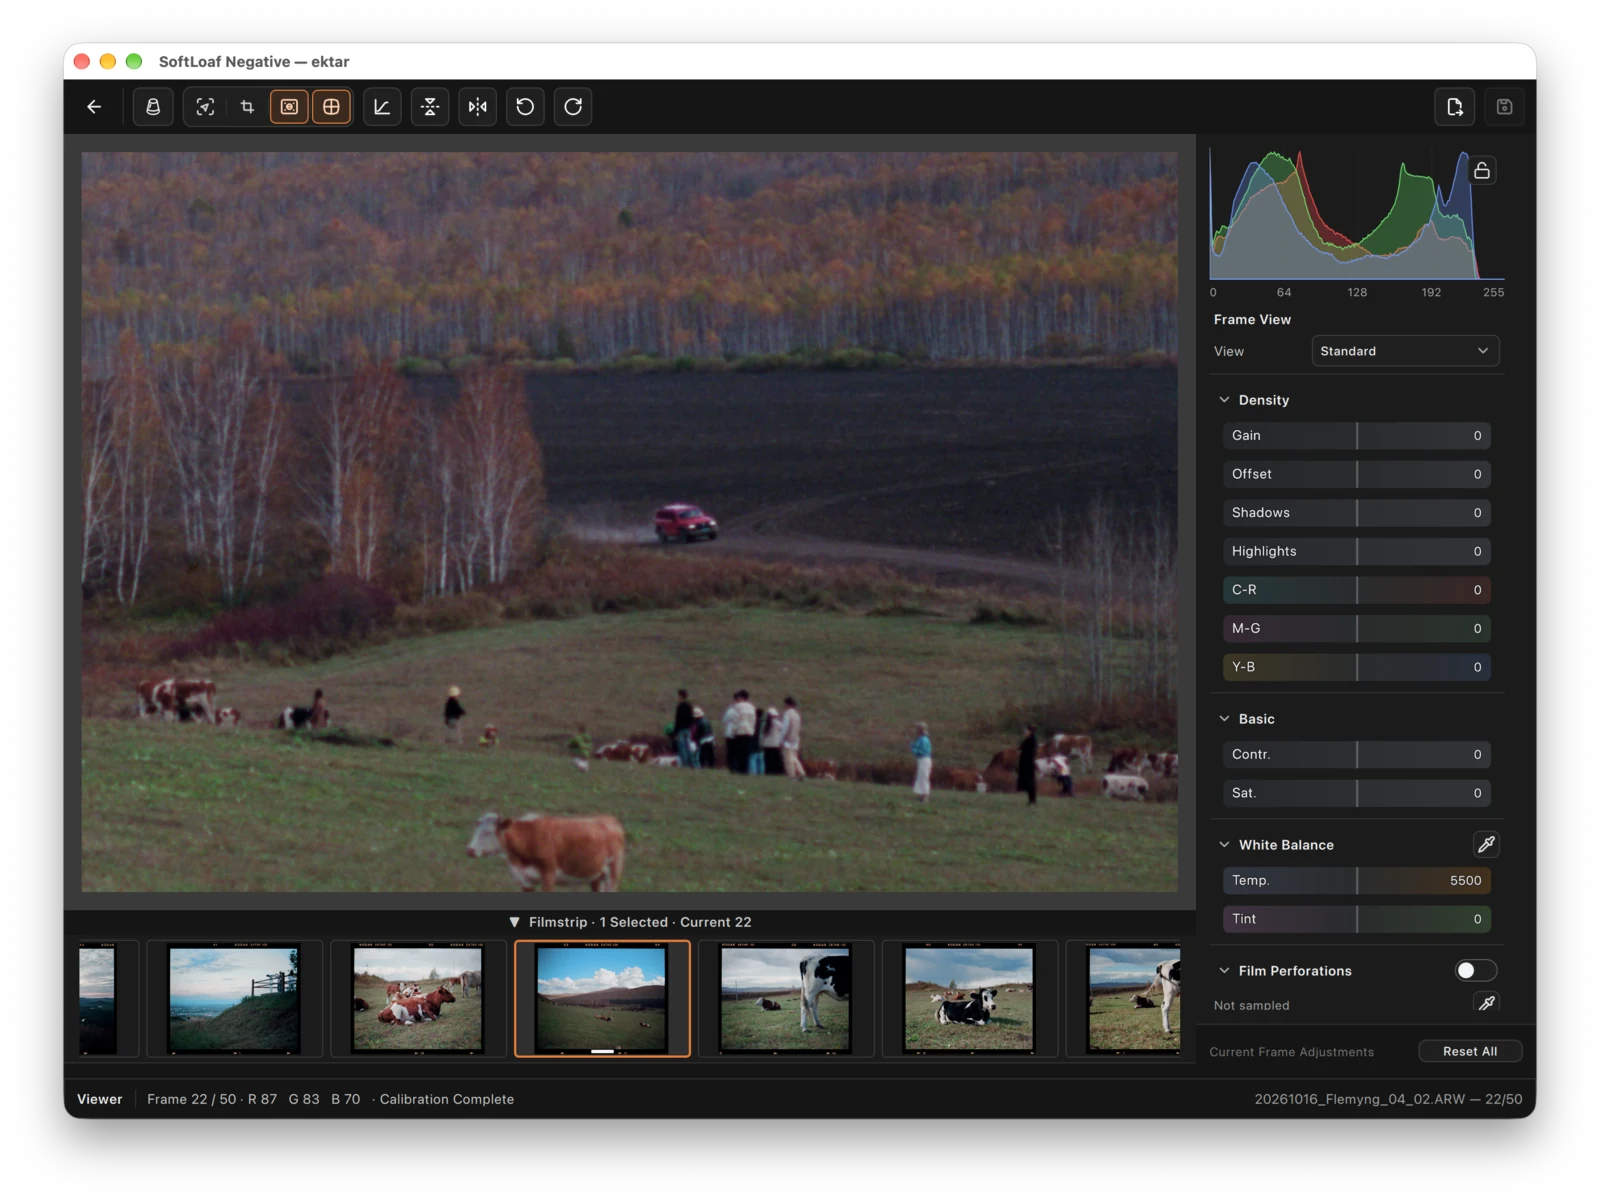Click the export file icon
Image resolution: width=1600 pixels, height=1203 pixels.
pos(1455,107)
